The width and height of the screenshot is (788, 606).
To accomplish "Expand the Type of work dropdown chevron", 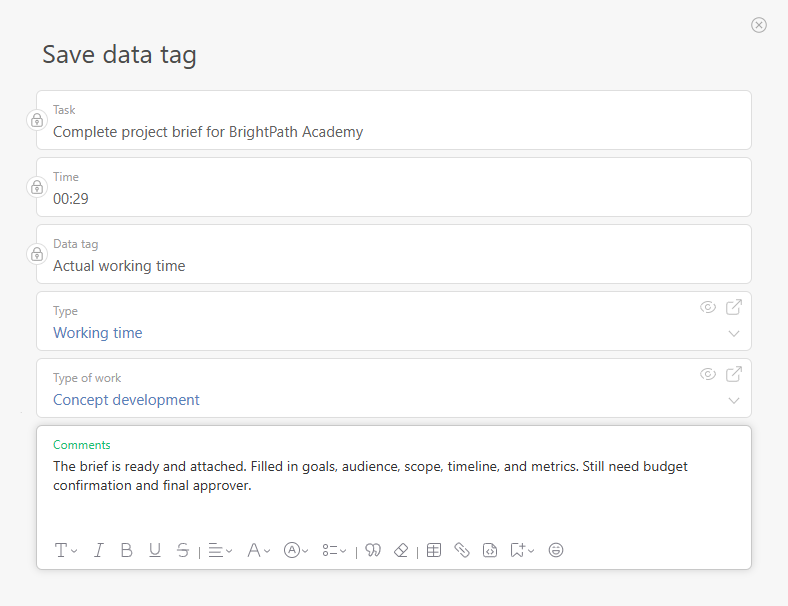I will (x=734, y=401).
